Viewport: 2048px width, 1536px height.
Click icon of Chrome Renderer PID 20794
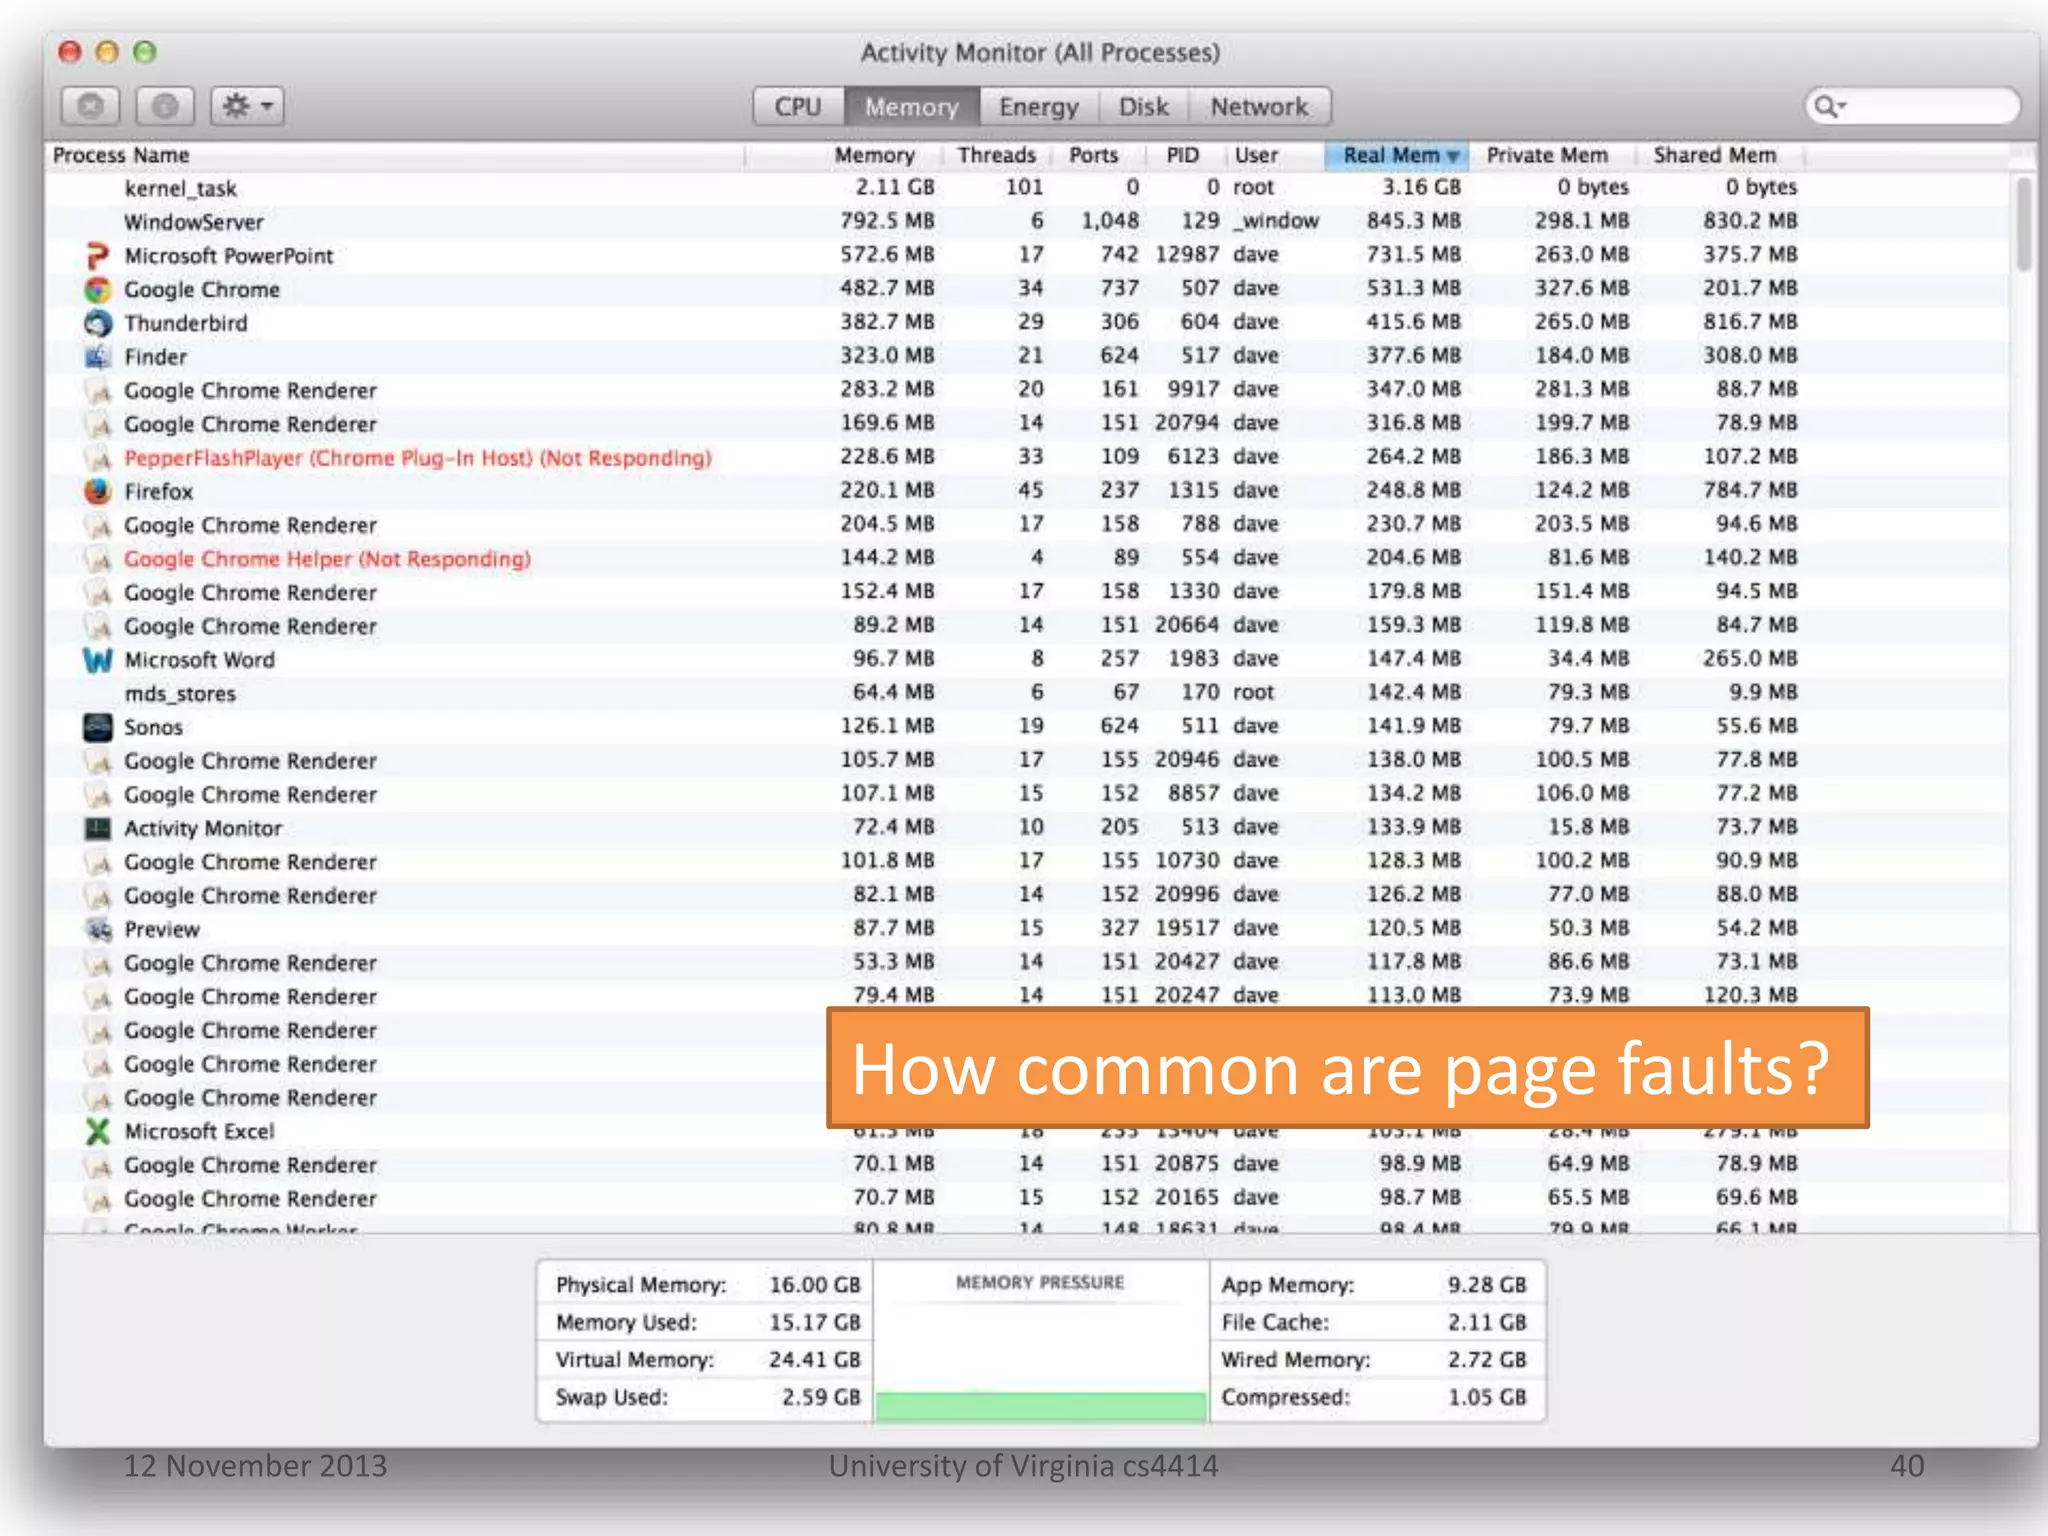(98, 425)
